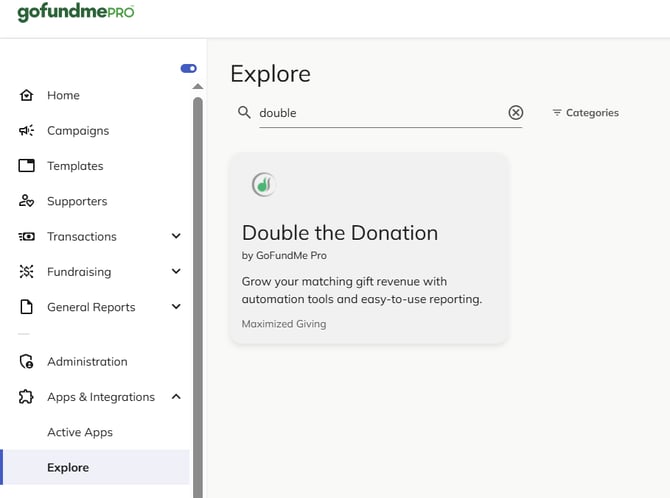Open the Categories filter
This screenshot has height=498, width=670.
point(585,113)
